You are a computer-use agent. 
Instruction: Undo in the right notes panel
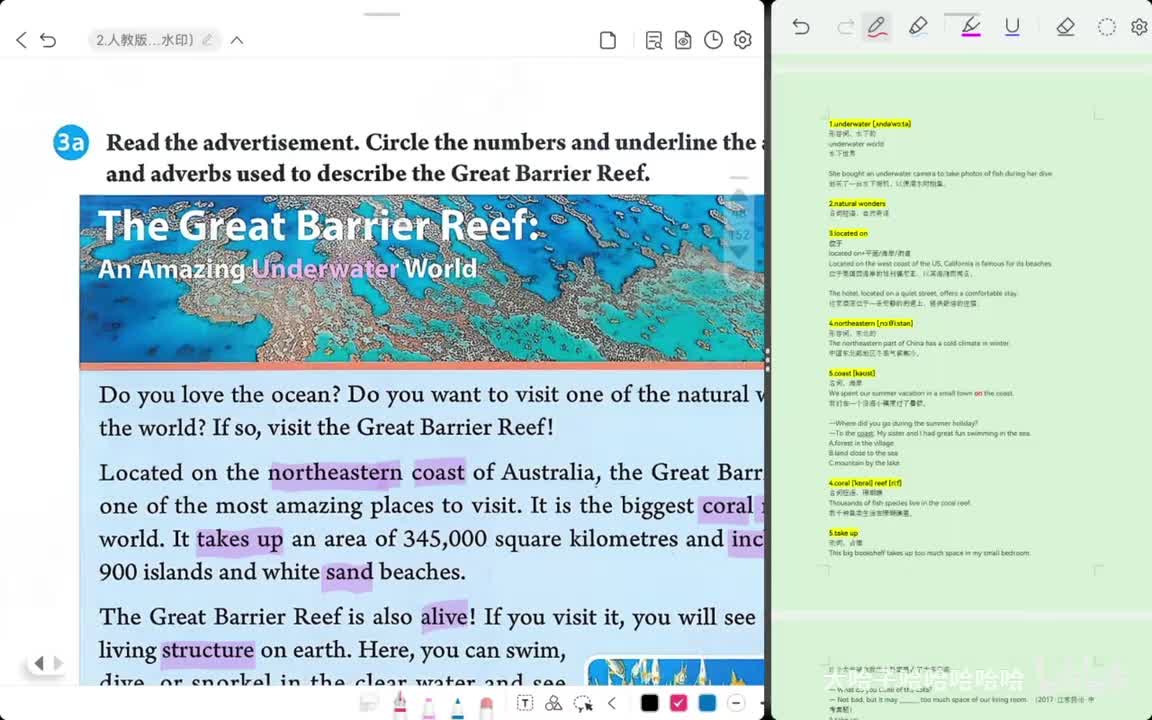pyautogui.click(x=801, y=27)
